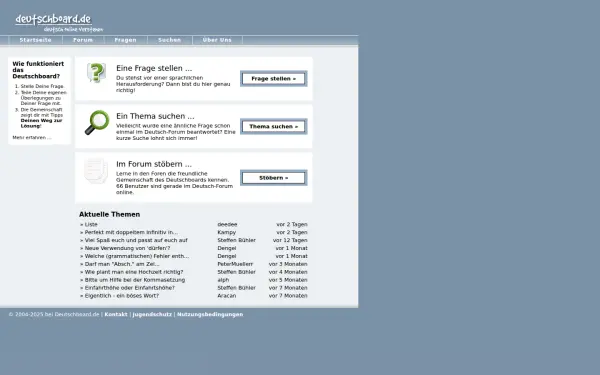Open the Forum menu item

[x=83, y=40]
